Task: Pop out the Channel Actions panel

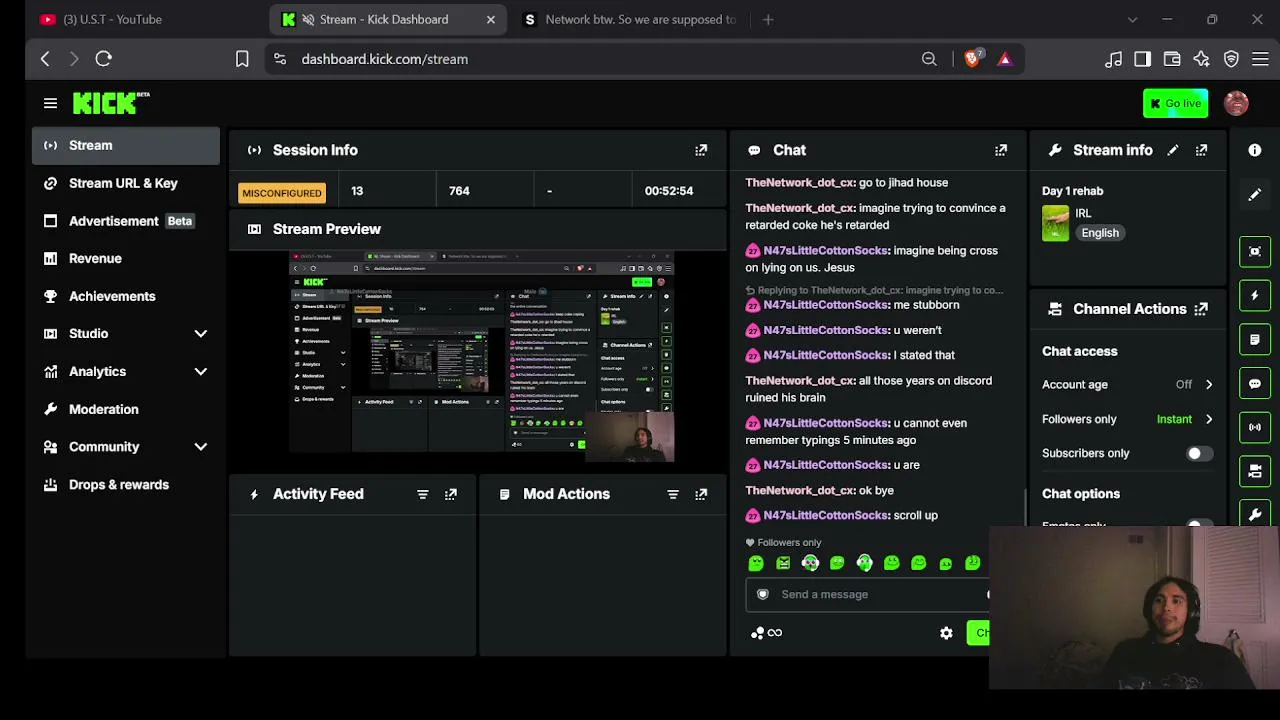Action: pos(1201,309)
